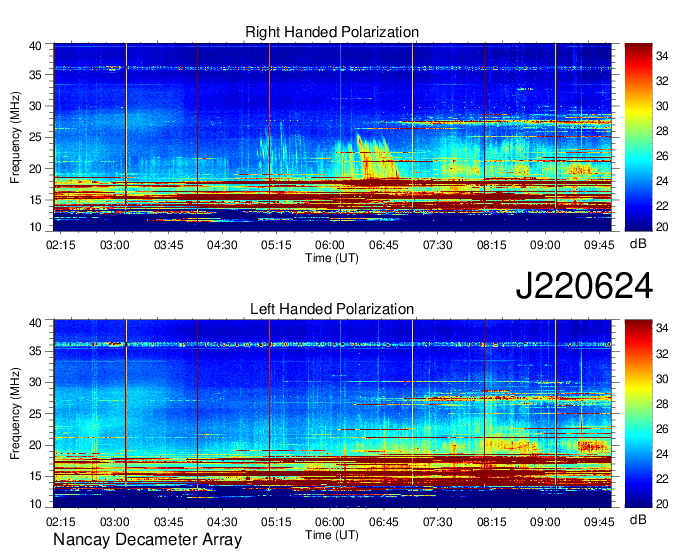Click the 20 dB value on the upper color bar
This screenshot has width=680, height=552.
pos(662,227)
